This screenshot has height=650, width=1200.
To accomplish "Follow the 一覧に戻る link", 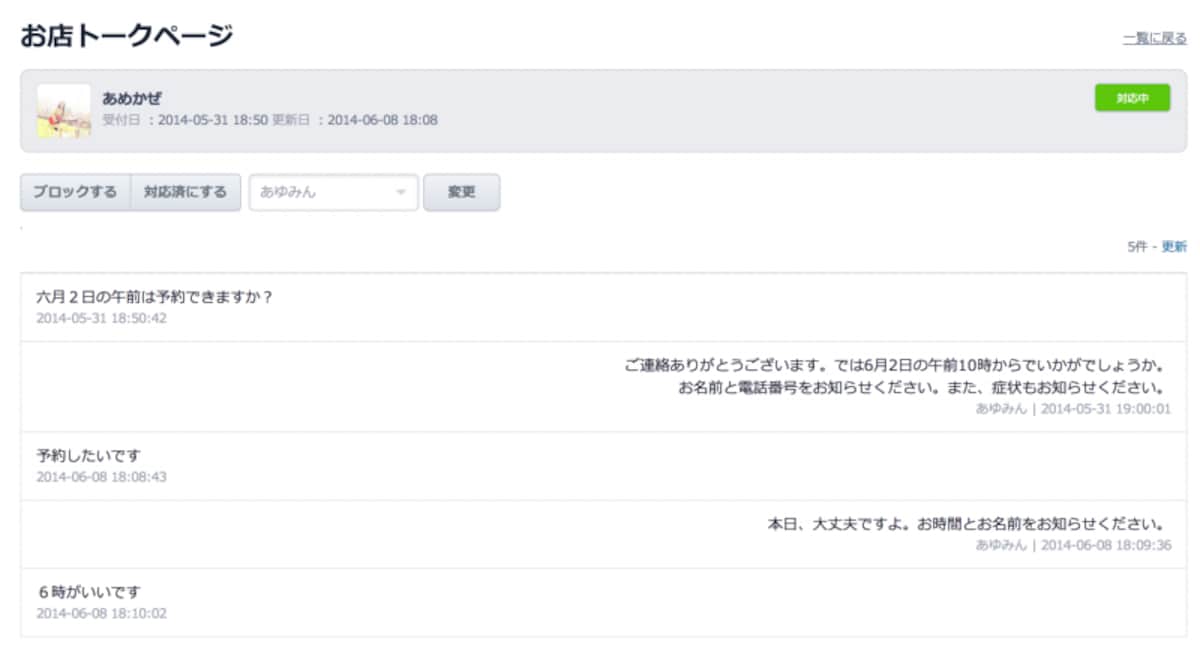I will click(x=1154, y=39).
